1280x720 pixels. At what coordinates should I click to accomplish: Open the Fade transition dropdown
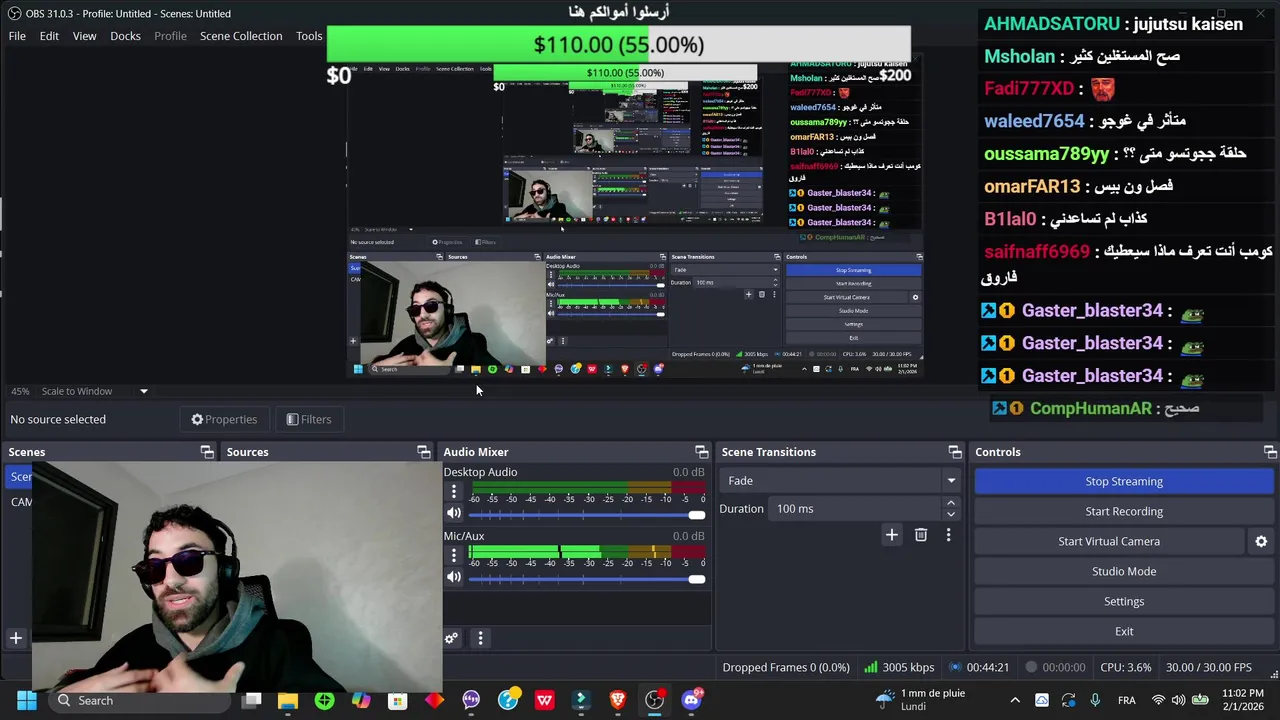tap(841, 481)
